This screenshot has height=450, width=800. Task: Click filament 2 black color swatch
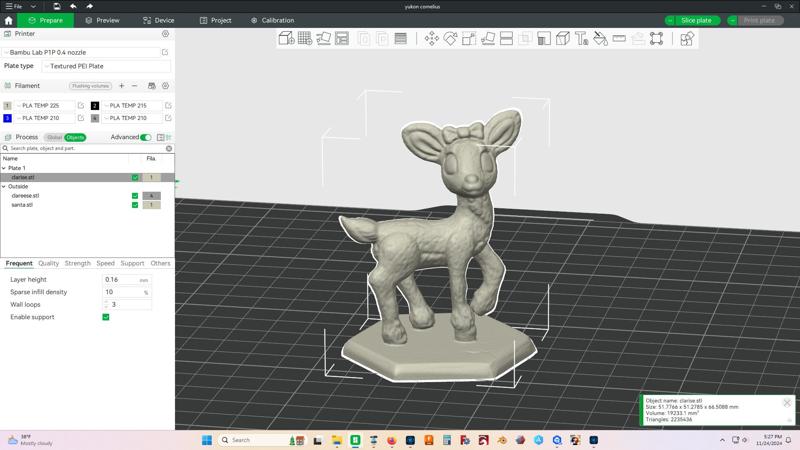click(95, 106)
